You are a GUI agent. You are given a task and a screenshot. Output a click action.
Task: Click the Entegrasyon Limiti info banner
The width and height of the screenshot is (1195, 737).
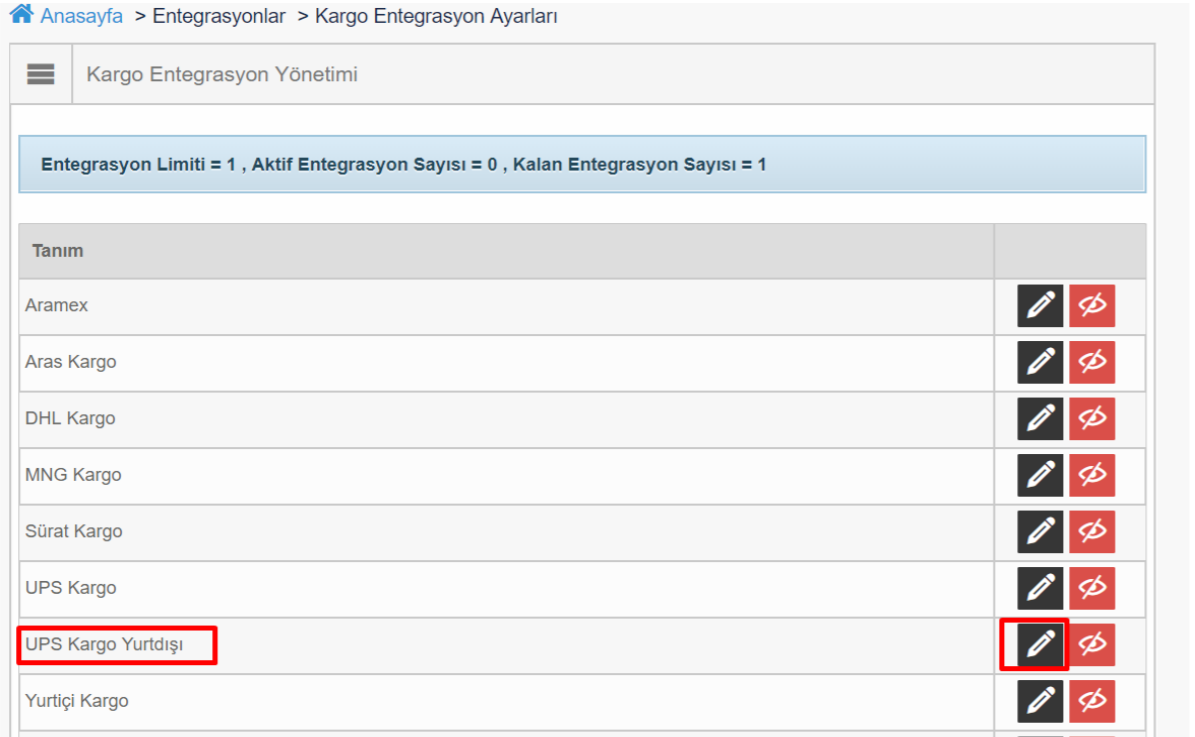pos(582,164)
